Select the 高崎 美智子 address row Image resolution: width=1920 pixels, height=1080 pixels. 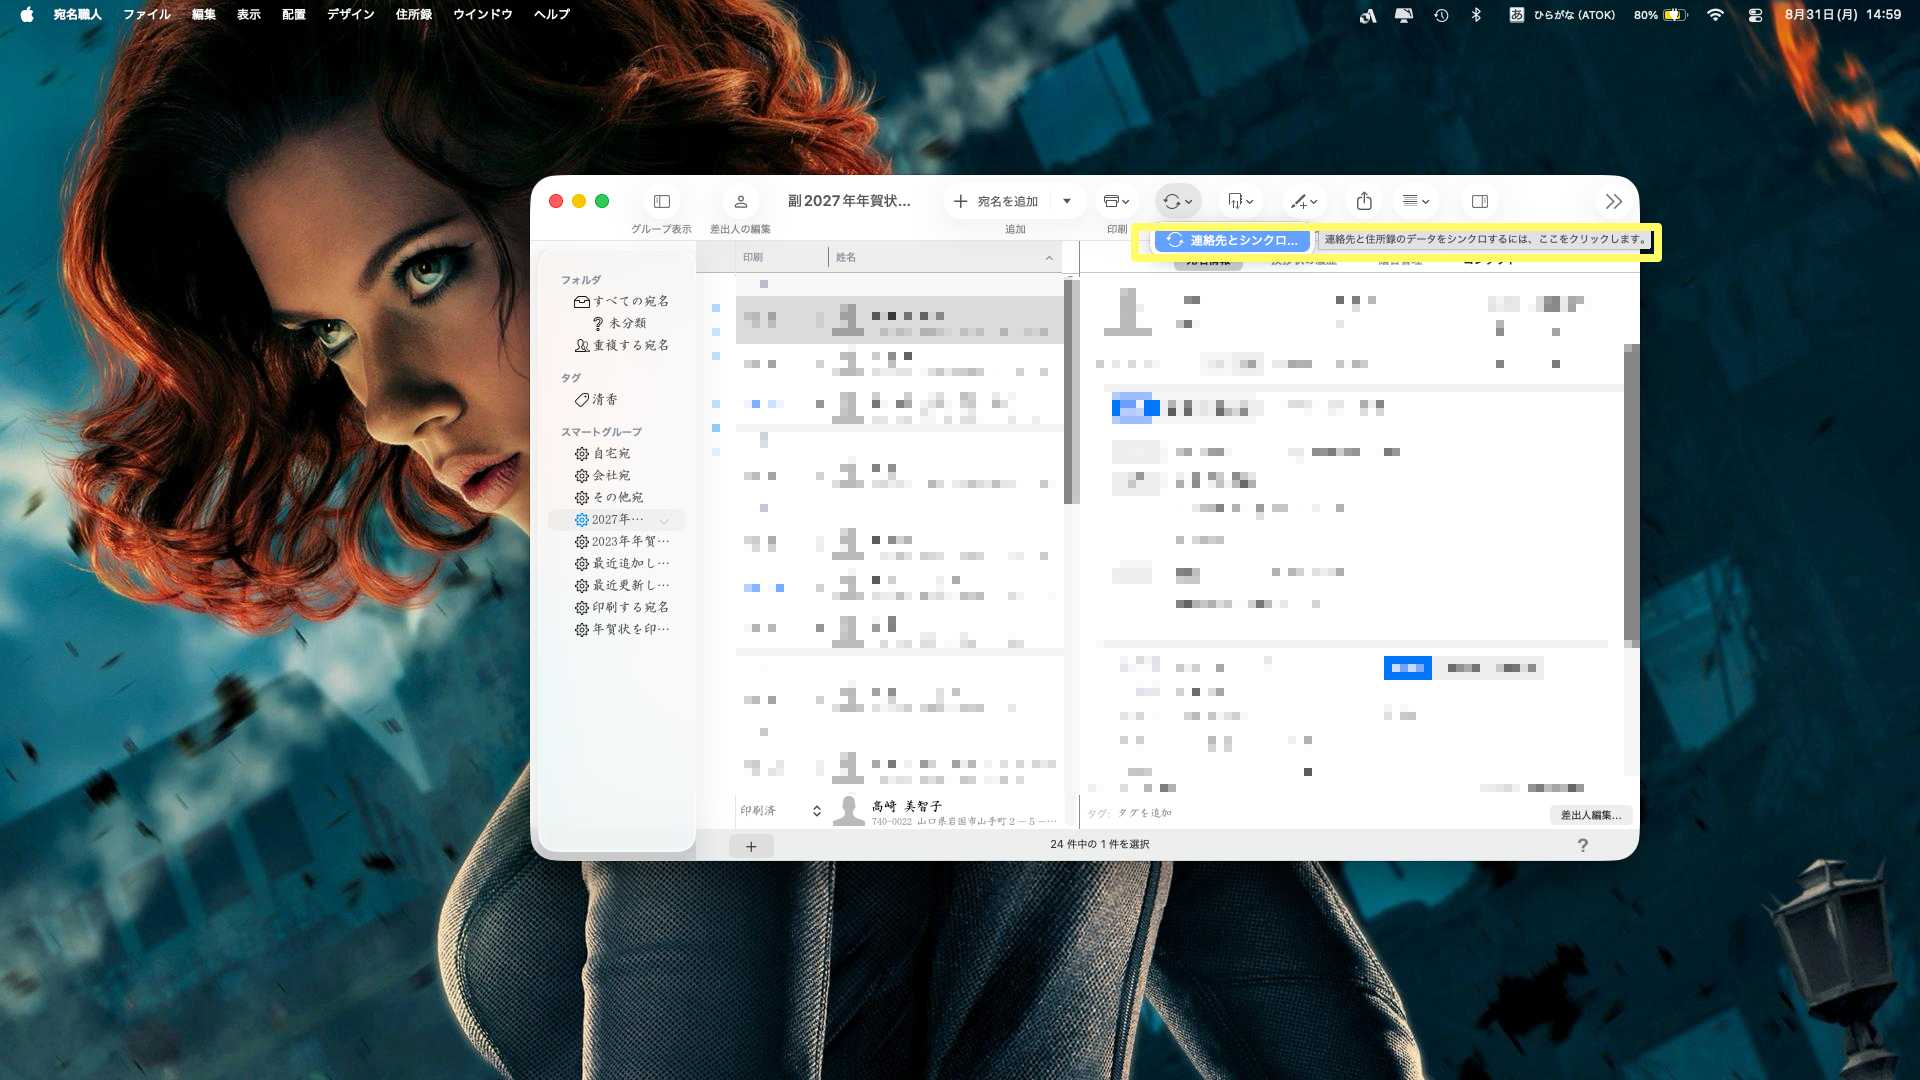[900, 811]
